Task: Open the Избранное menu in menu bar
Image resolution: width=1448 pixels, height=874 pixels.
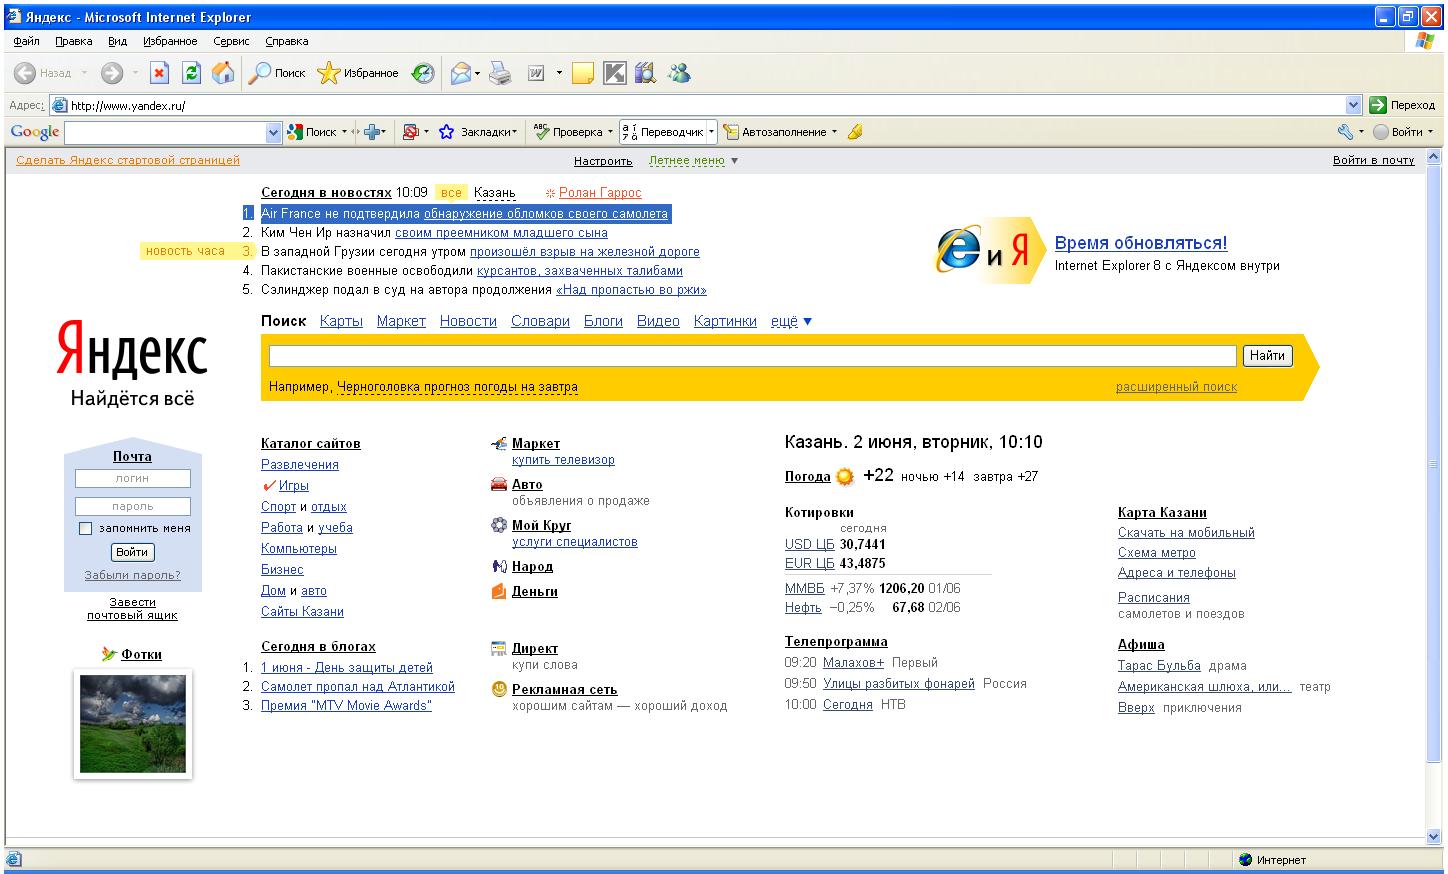Action: [170, 41]
